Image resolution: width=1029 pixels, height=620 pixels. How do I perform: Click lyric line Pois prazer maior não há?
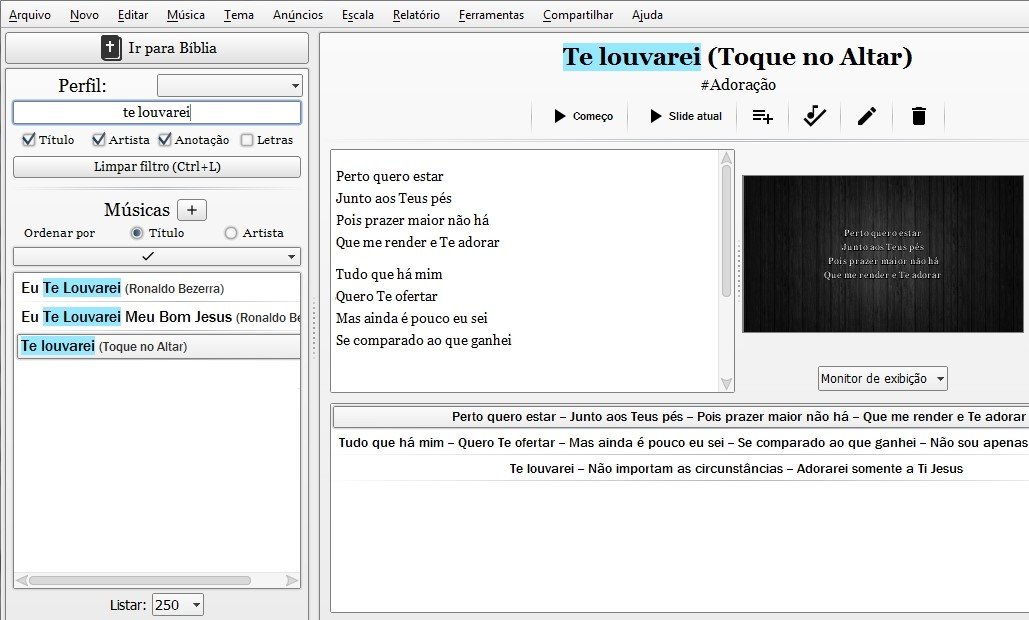pyautogui.click(x=412, y=220)
